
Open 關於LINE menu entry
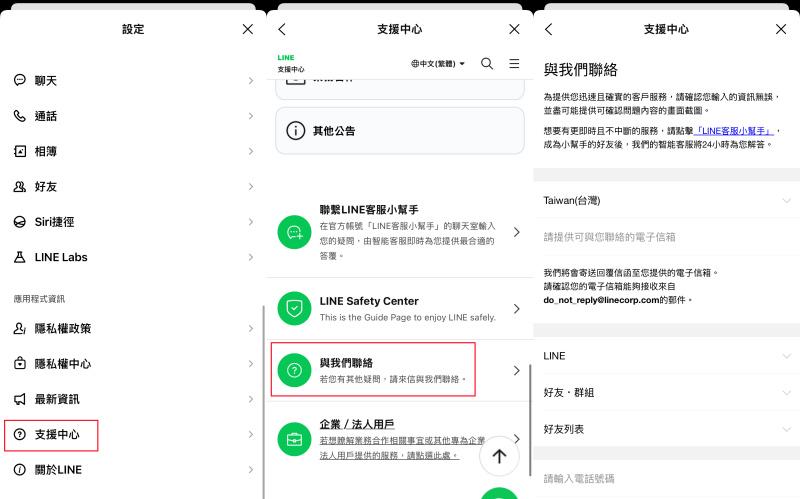click(x=133, y=469)
